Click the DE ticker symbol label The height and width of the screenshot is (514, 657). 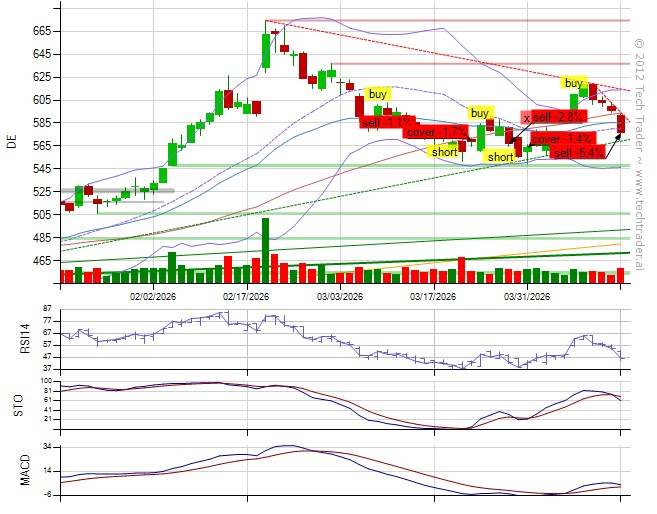point(12,141)
